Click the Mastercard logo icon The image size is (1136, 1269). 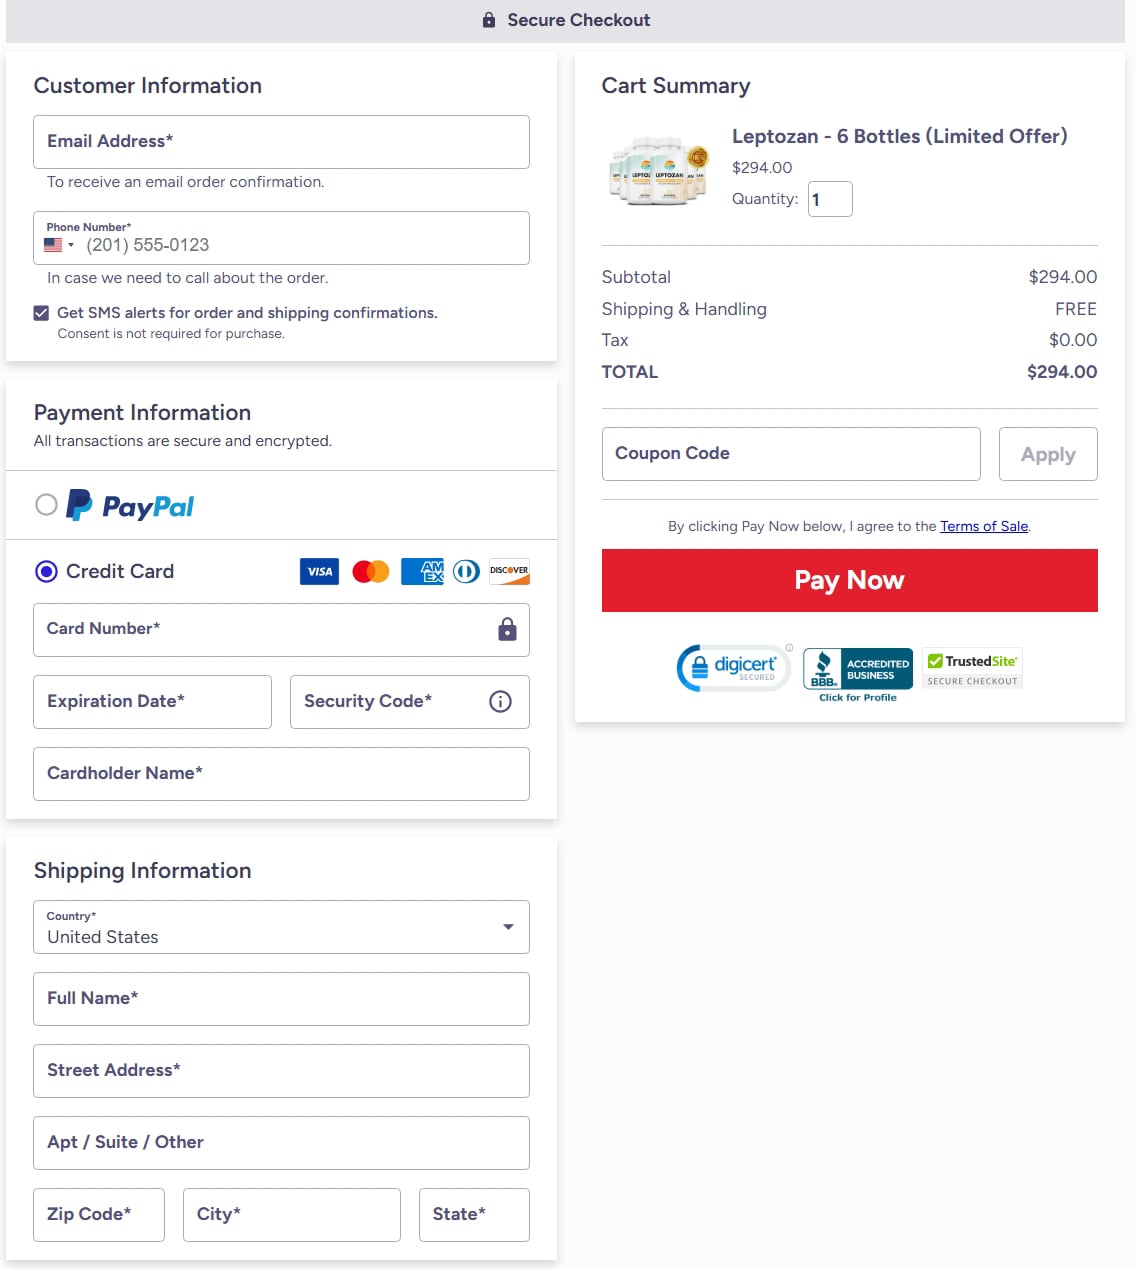371,572
